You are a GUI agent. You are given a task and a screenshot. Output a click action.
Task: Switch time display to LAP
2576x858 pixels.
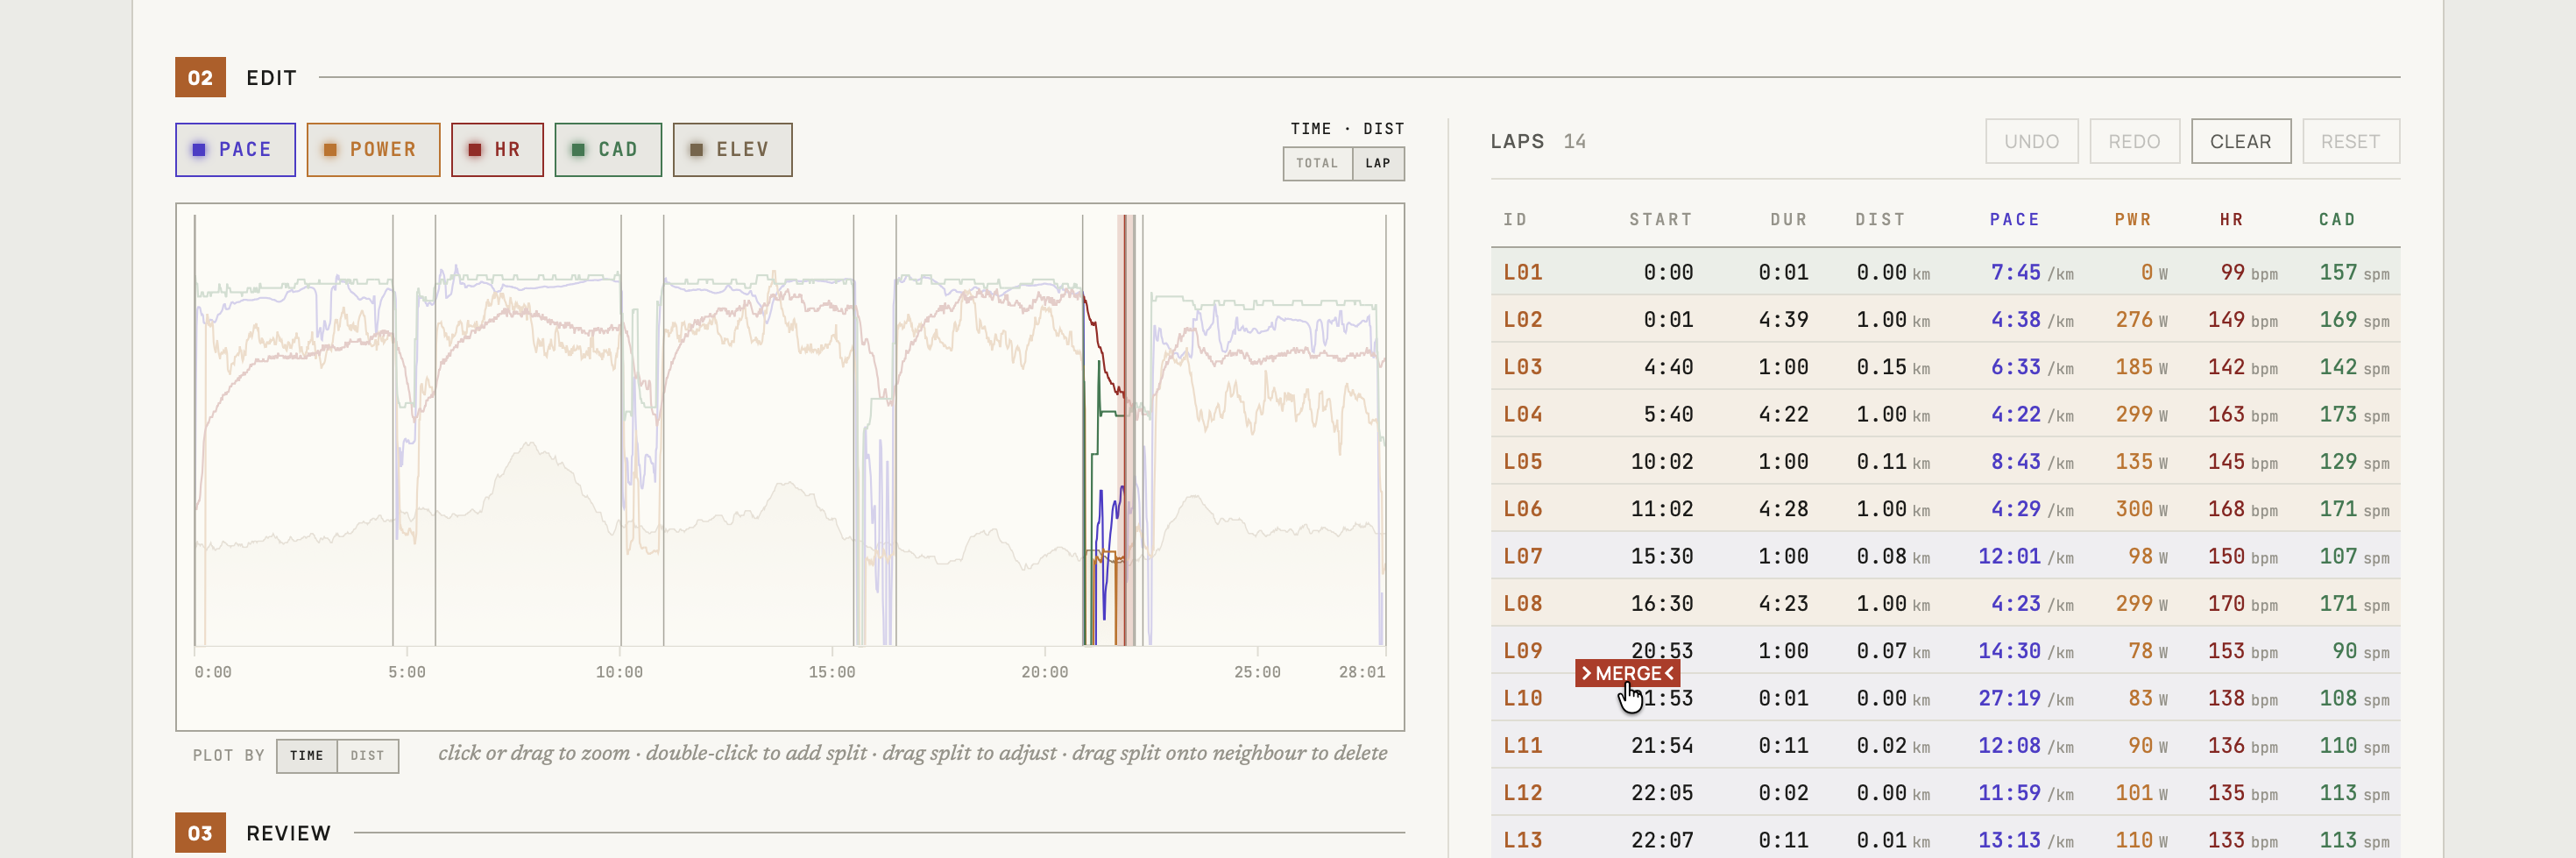(x=1378, y=164)
